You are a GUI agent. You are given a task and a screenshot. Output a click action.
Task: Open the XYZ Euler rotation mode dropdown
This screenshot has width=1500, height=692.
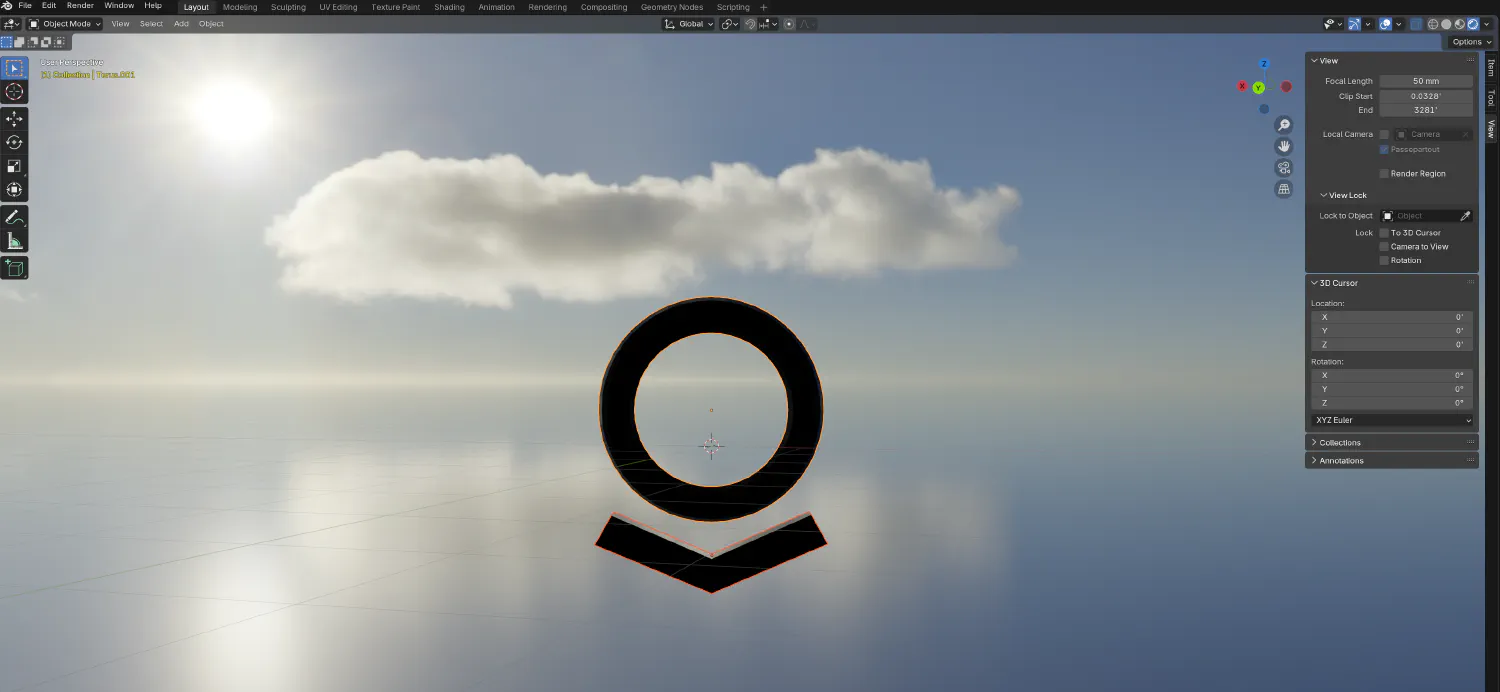(1391, 421)
